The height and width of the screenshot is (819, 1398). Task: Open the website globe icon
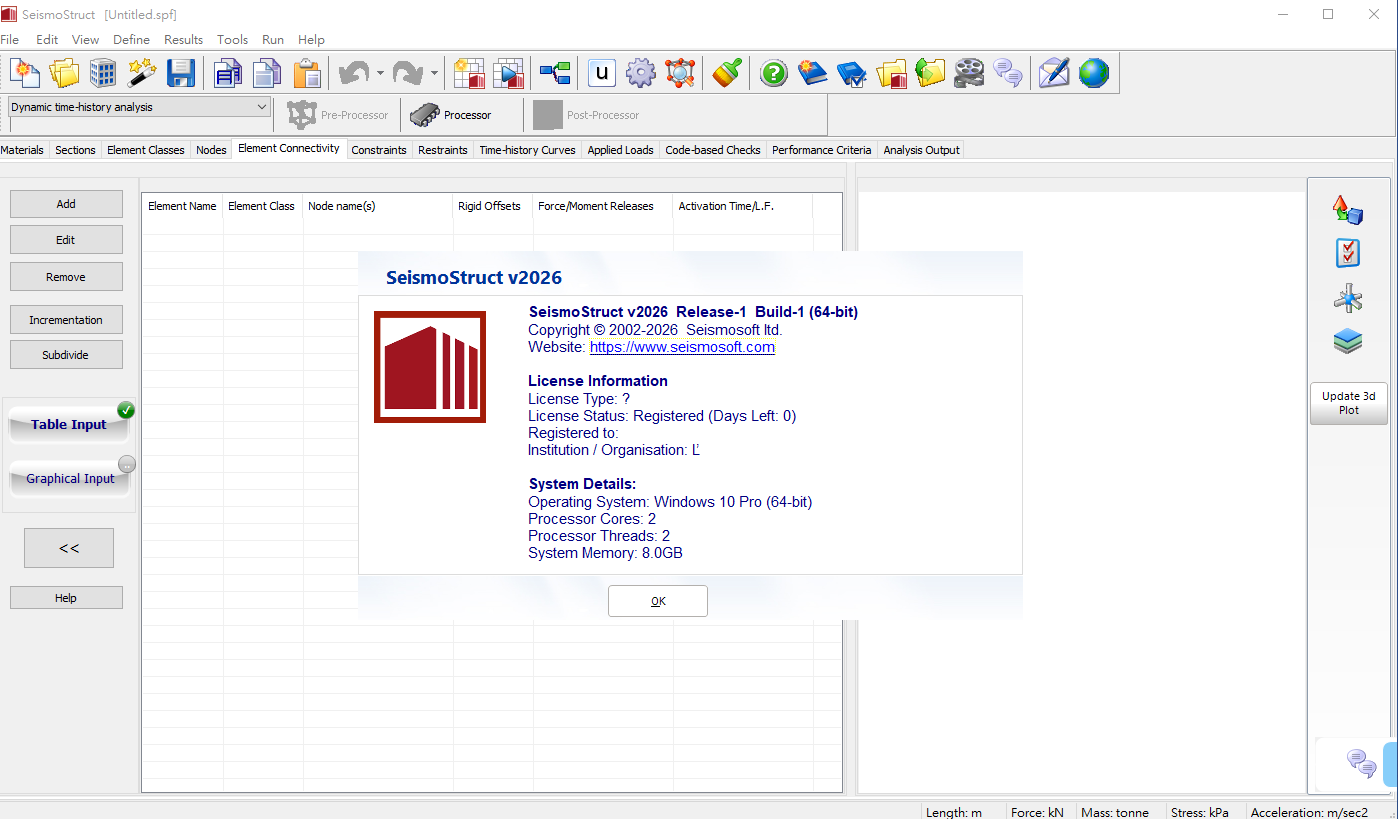[1093, 73]
